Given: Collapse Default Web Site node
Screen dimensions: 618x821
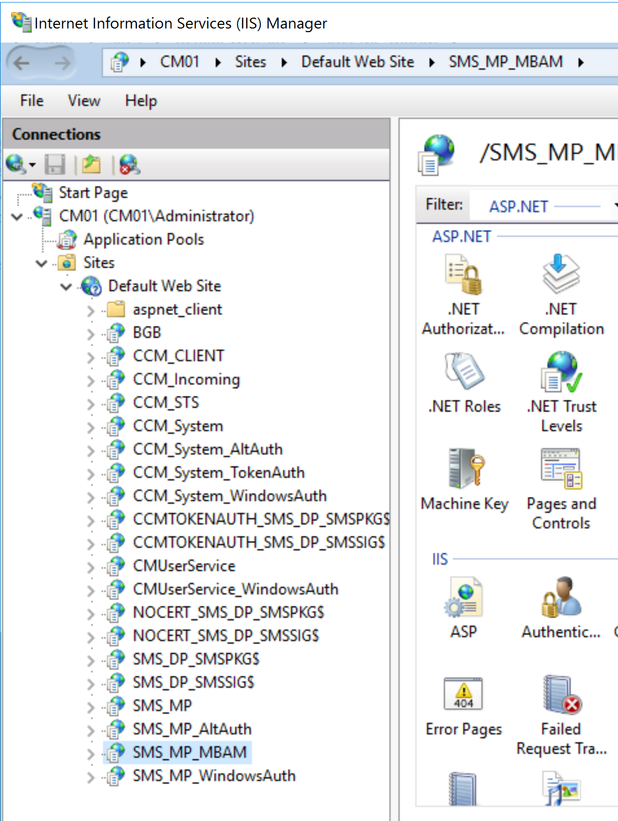Looking at the screenshot, I should (x=66, y=286).
